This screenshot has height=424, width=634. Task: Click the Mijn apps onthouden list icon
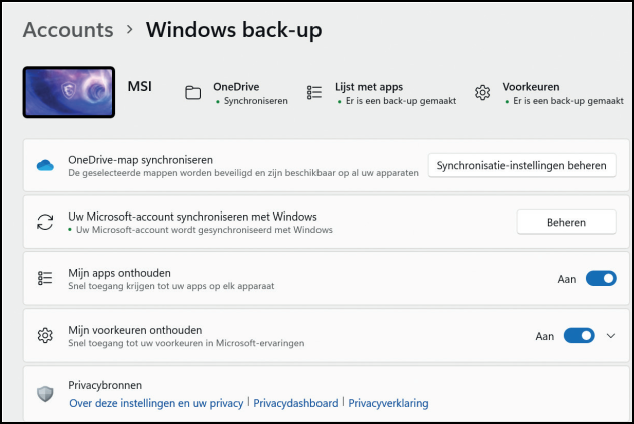point(44,279)
